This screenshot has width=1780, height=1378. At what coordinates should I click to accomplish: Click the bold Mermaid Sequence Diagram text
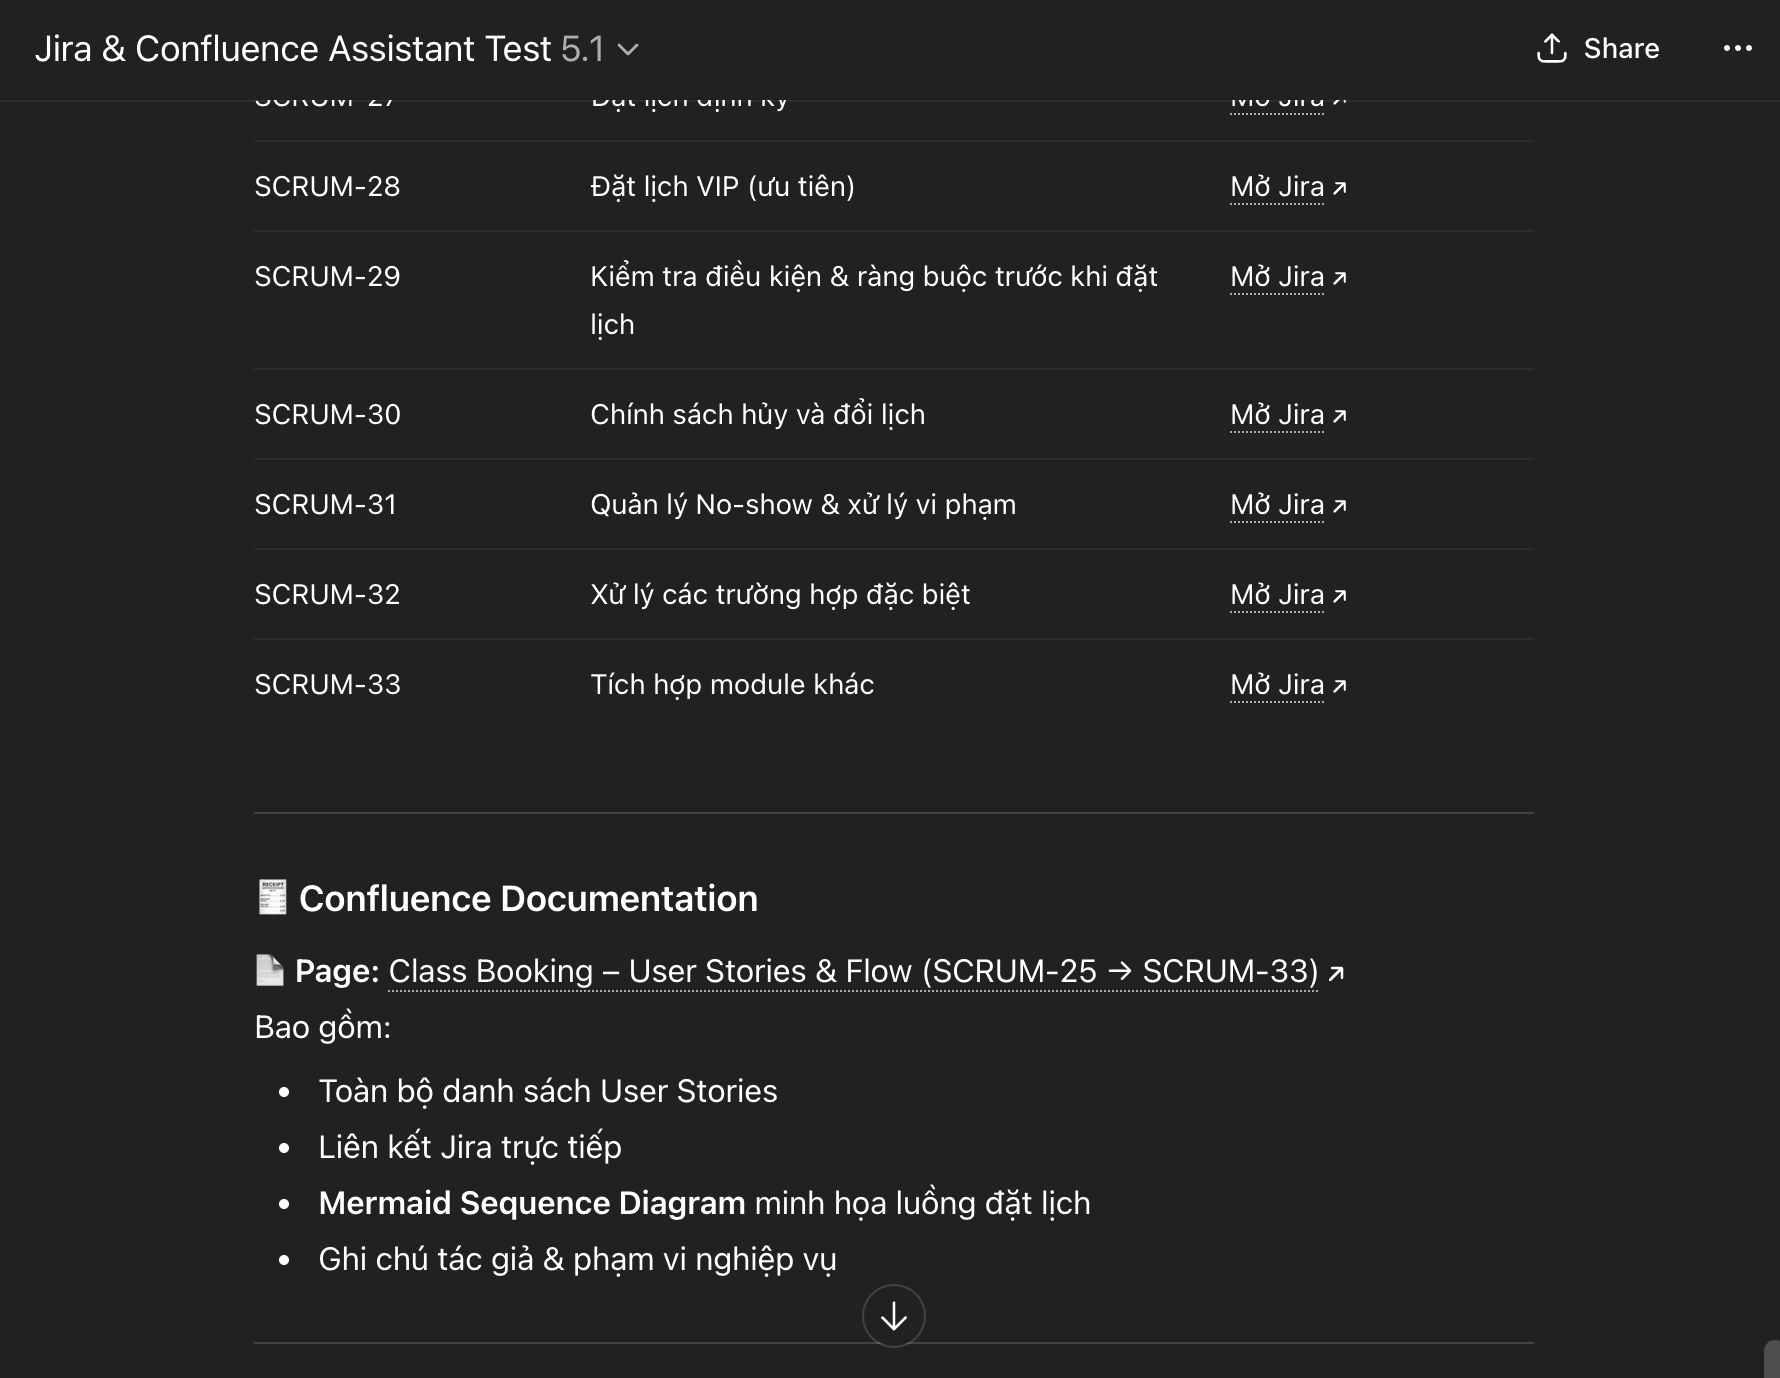pos(531,1203)
